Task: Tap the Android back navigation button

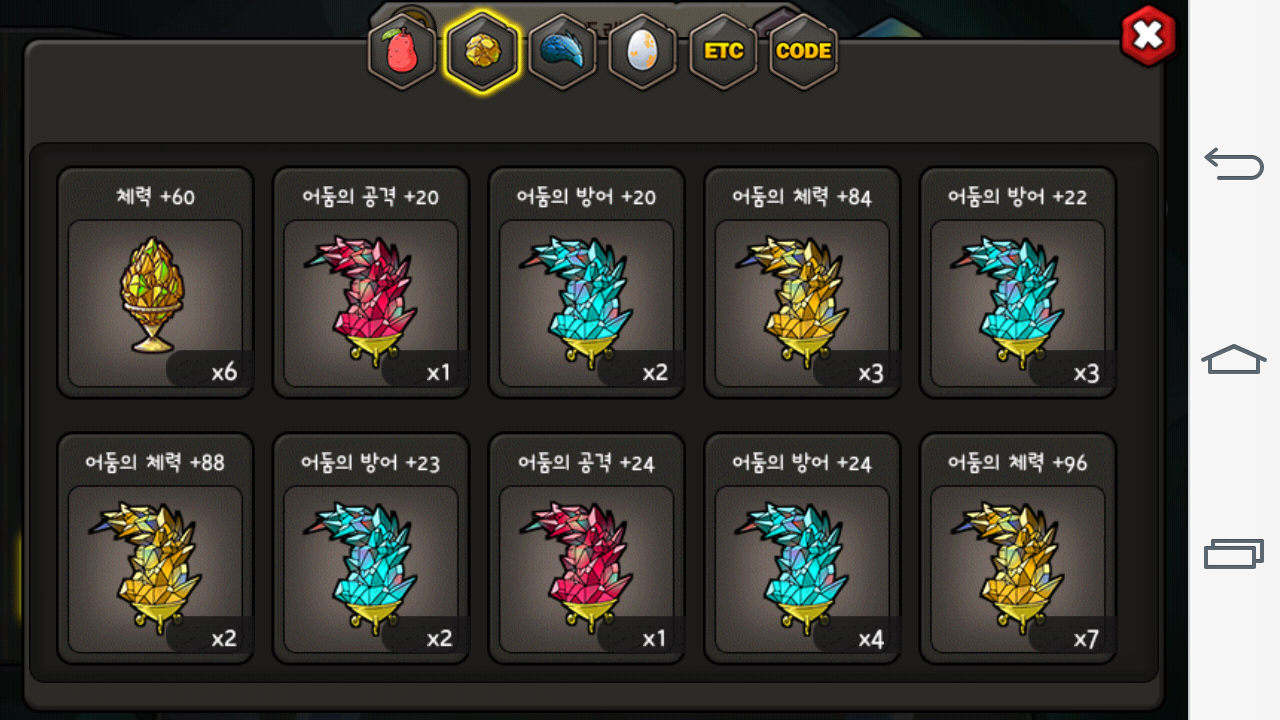Action: (1234, 163)
